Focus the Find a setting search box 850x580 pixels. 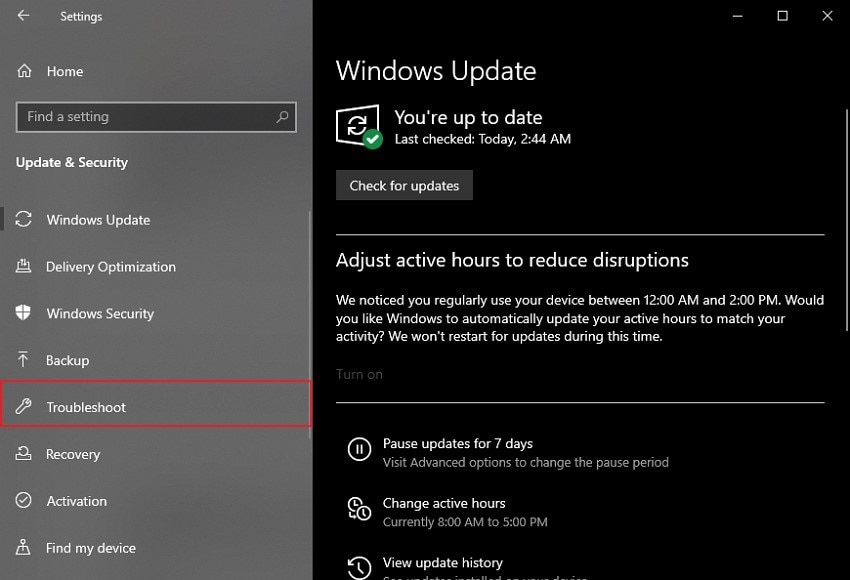point(156,117)
